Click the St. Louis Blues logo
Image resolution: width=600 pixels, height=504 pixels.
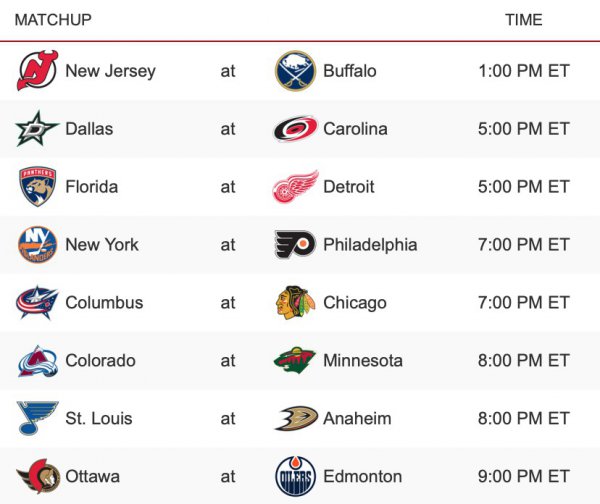pos(38,419)
